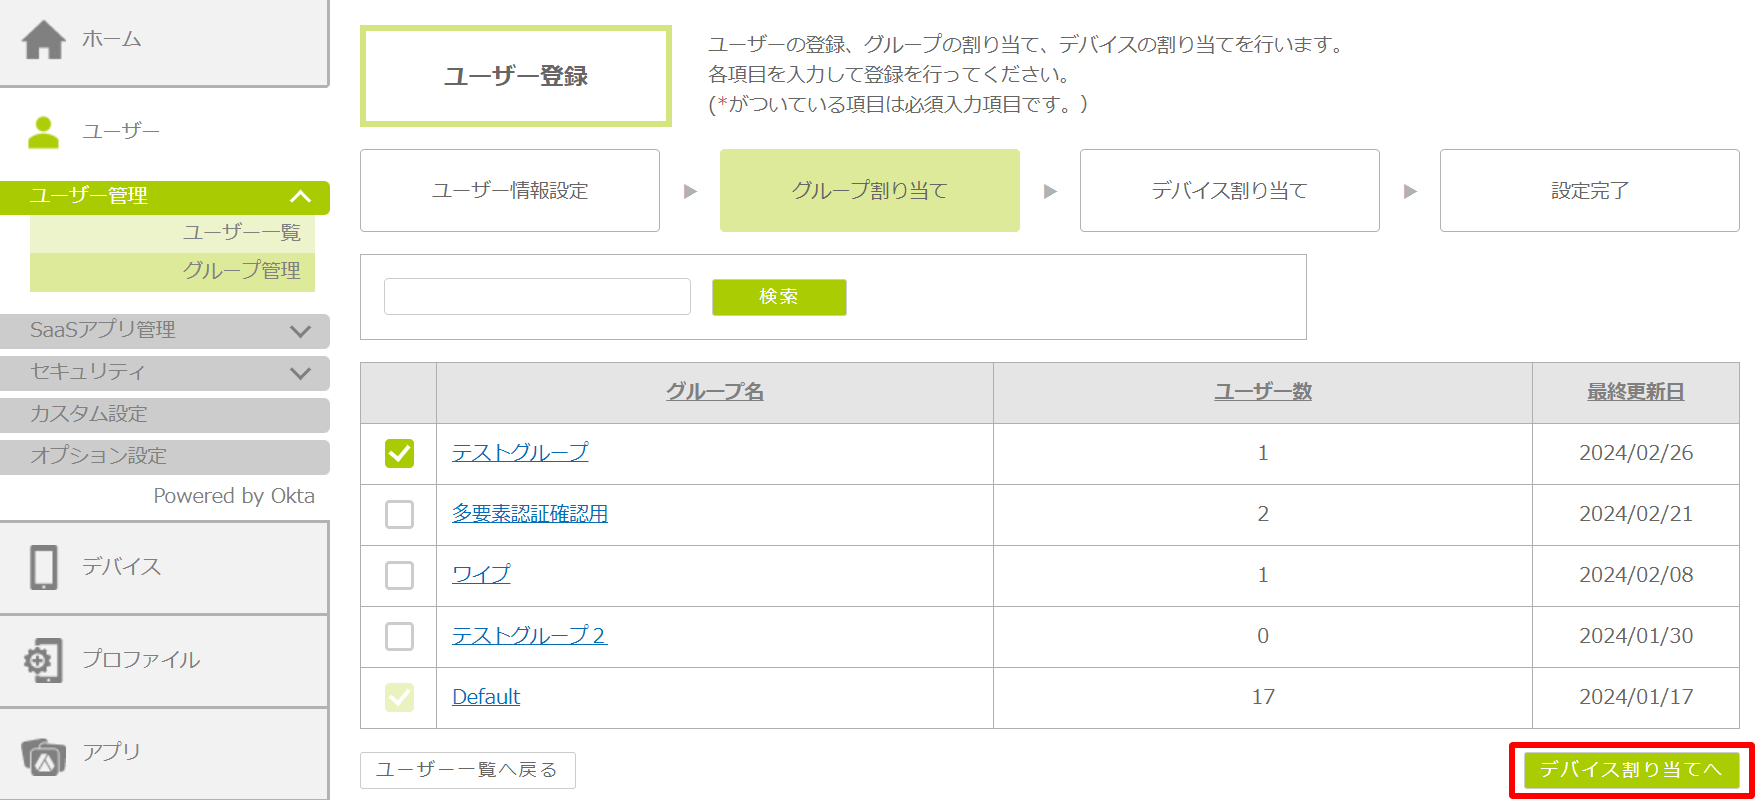Click the Home house icon
1762x800 pixels.
pos(44,40)
